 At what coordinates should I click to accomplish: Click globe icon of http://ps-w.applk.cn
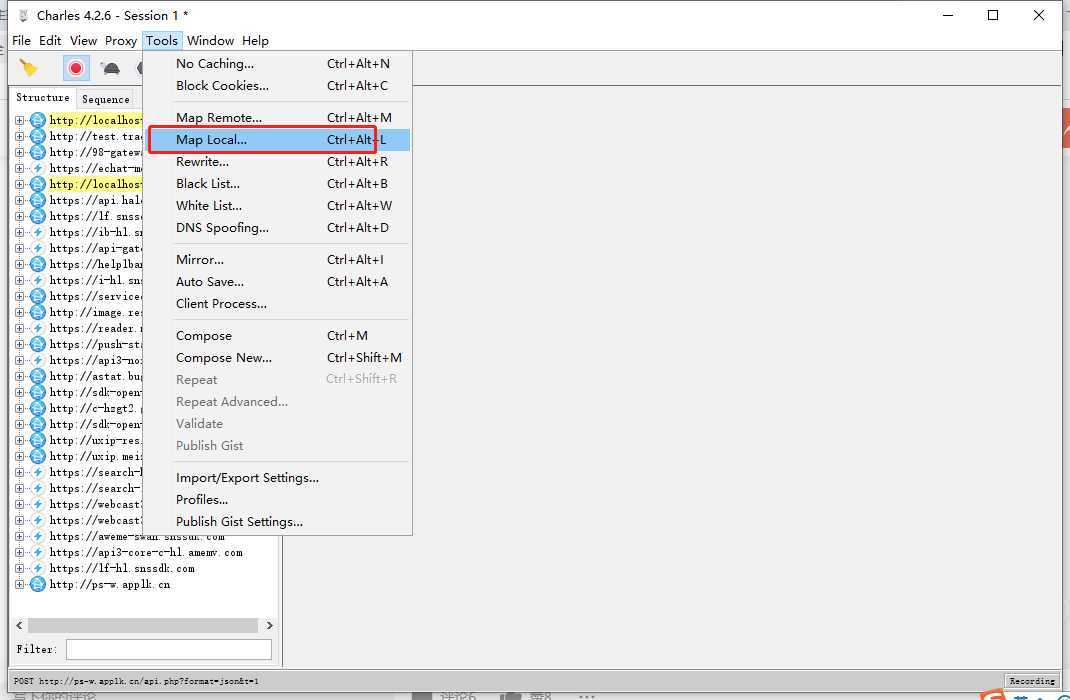click(38, 585)
